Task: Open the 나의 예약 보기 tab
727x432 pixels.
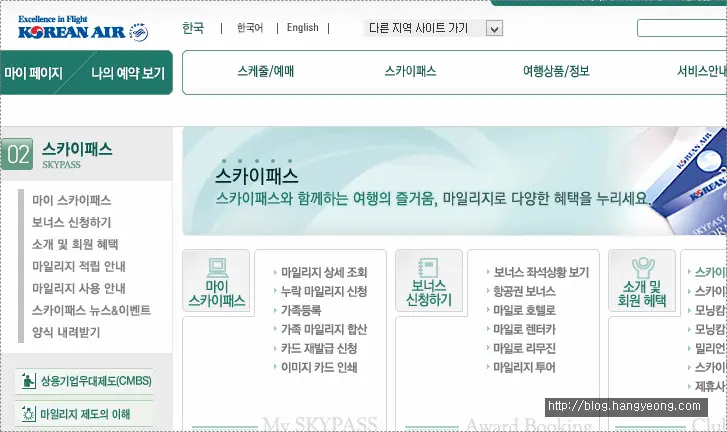Action: pyautogui.click(x=128, y=73)
